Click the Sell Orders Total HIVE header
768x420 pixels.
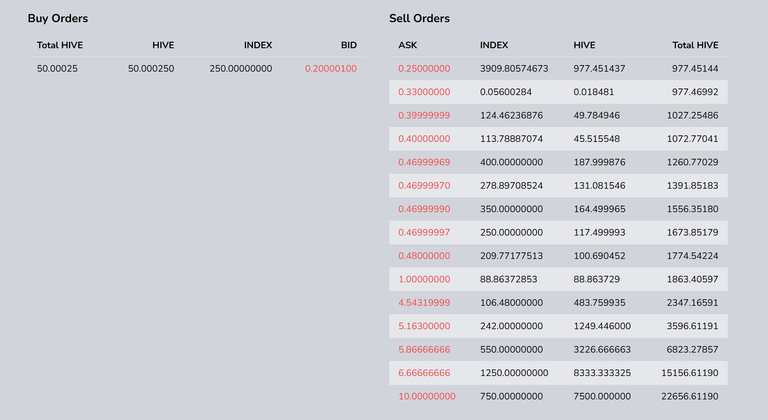point(695,45)
